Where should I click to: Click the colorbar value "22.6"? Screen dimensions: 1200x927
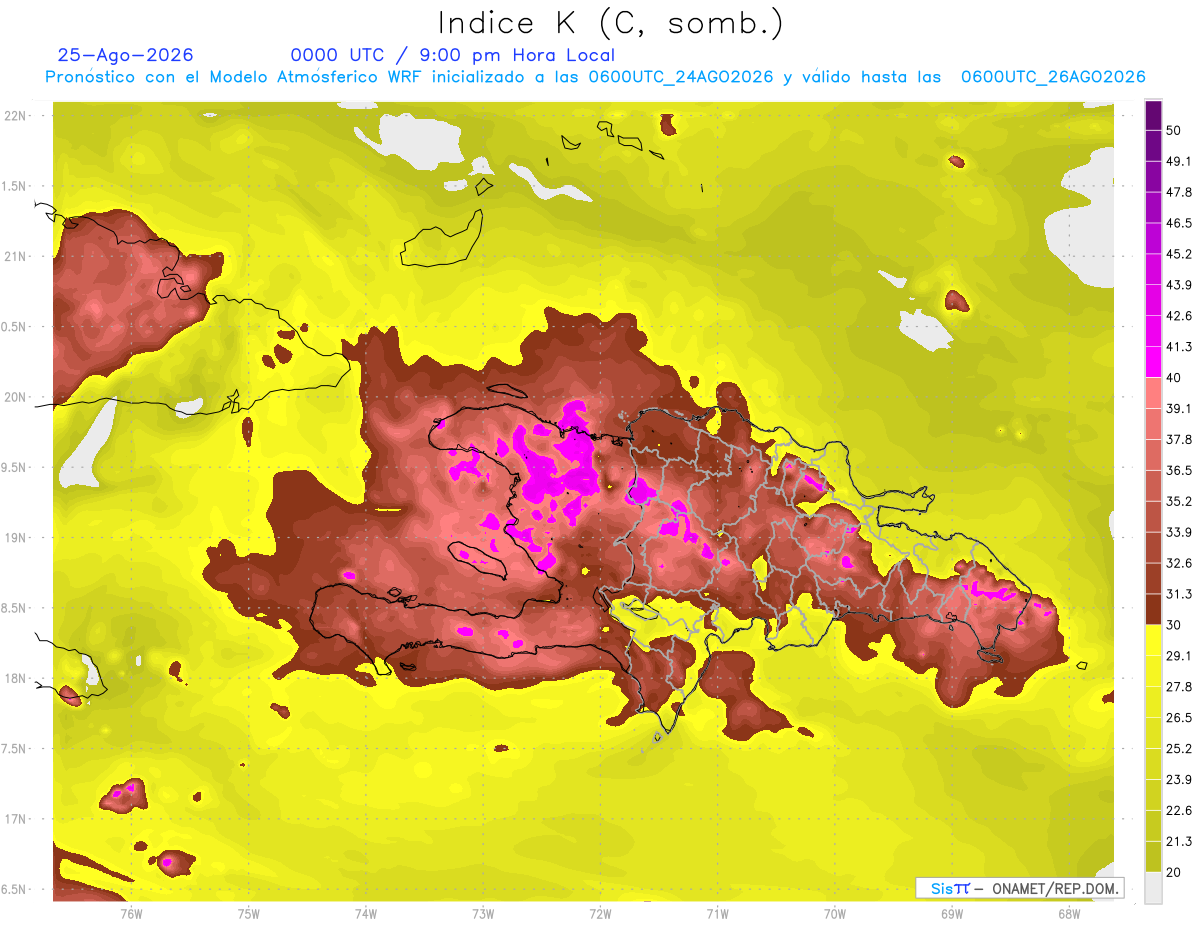(x=1178, y=811)
